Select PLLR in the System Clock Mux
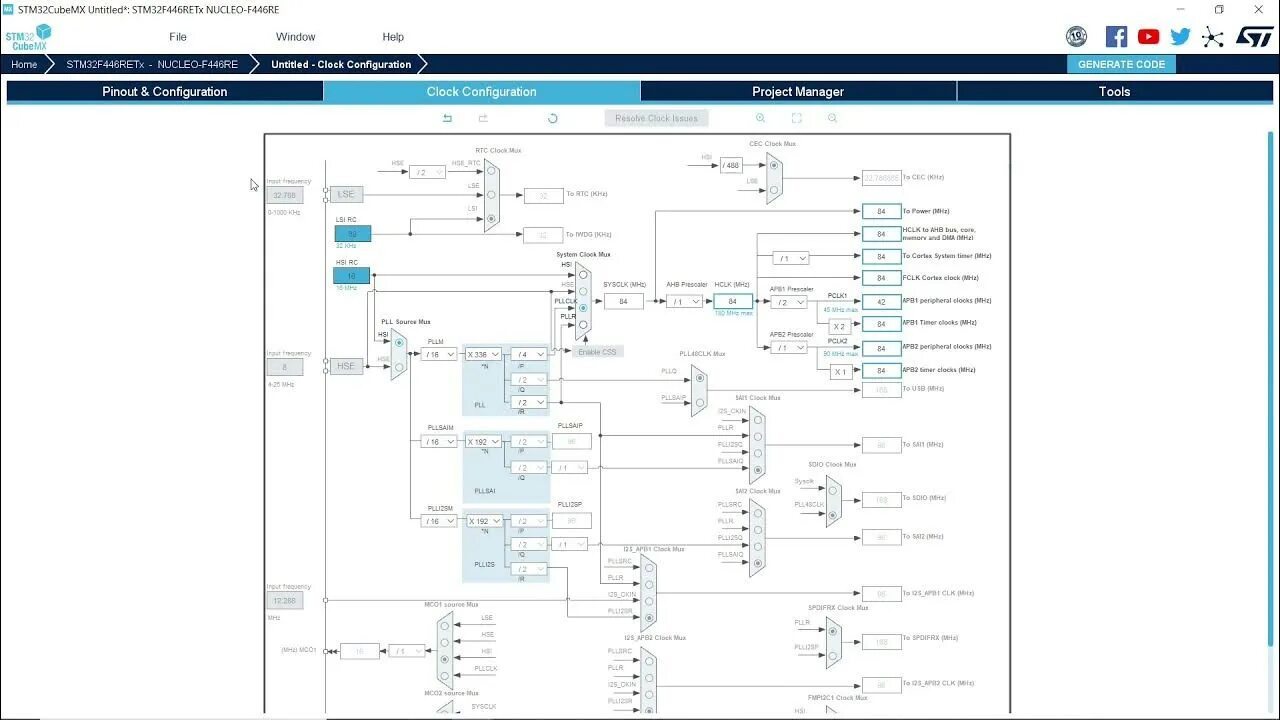 tap(583, 324)
